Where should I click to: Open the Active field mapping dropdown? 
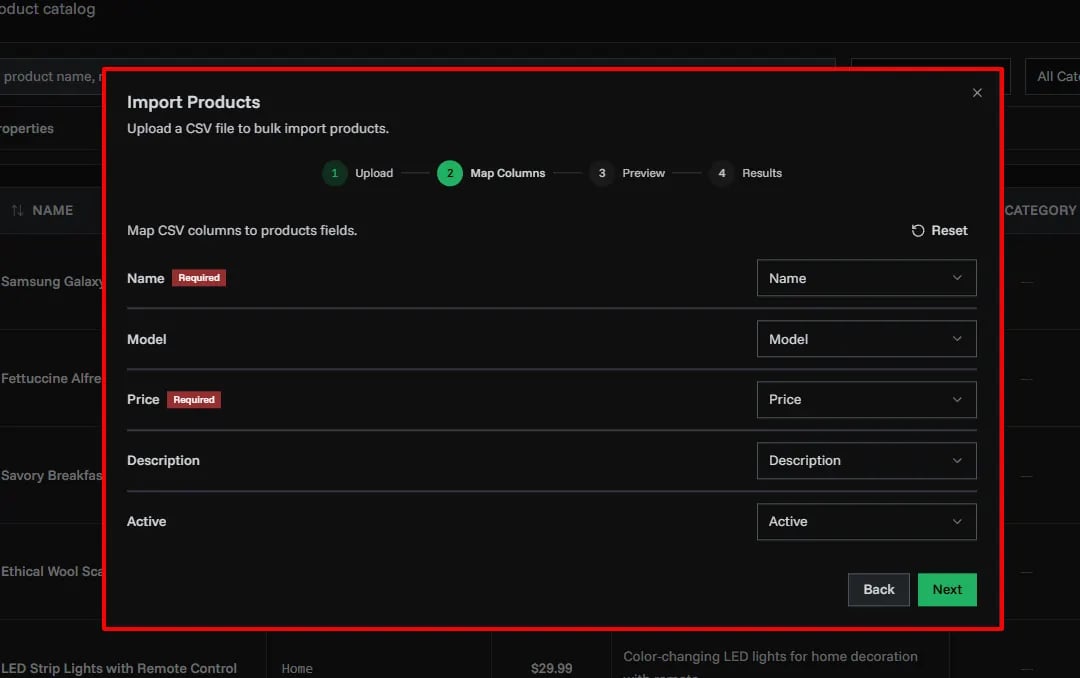866,521
